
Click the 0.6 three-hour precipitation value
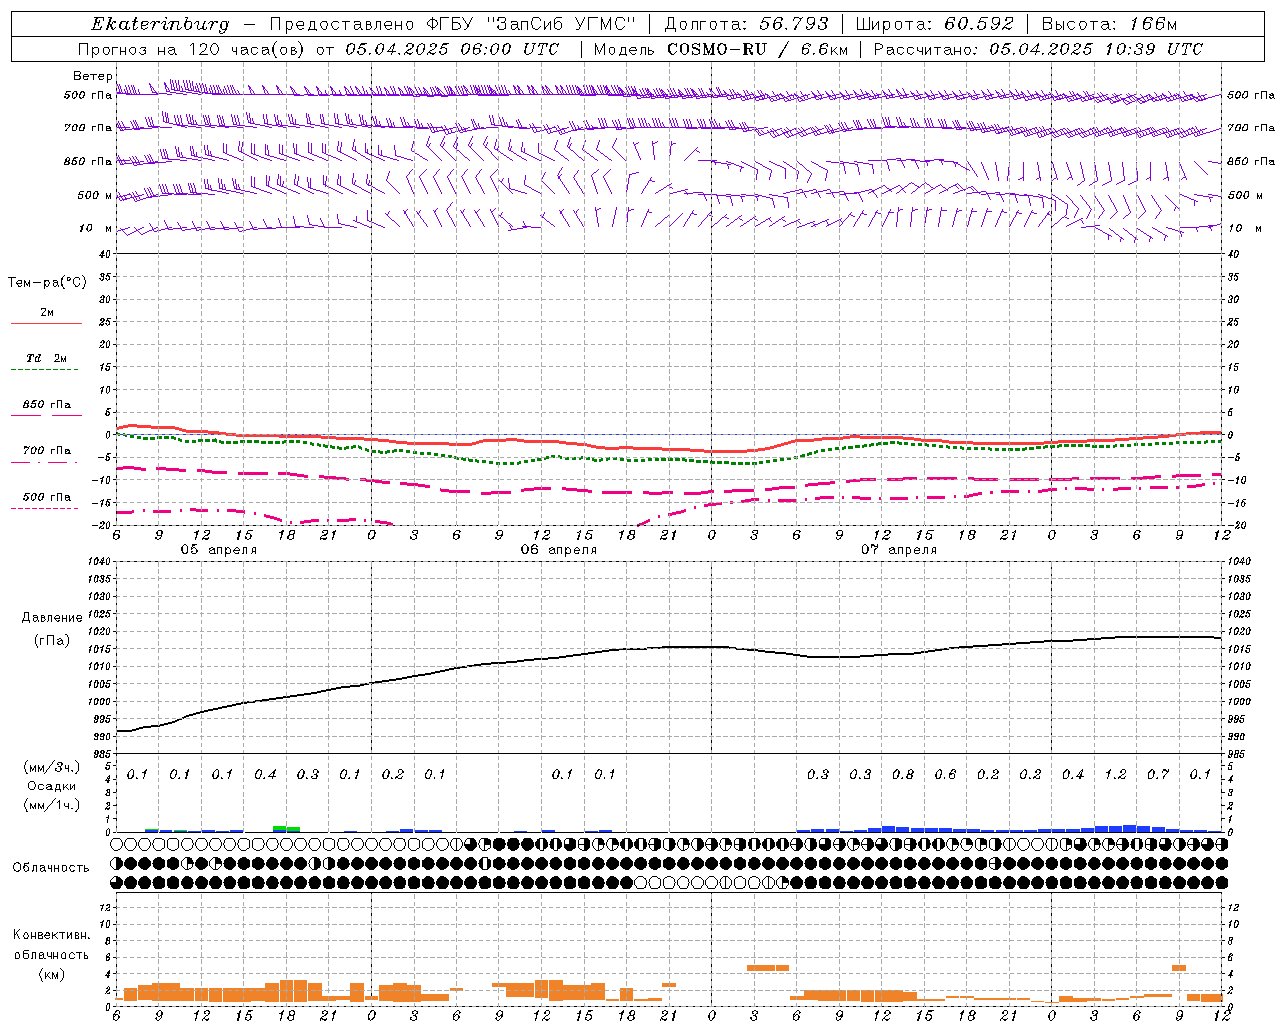pyautogui.click(x=945, y=774)
